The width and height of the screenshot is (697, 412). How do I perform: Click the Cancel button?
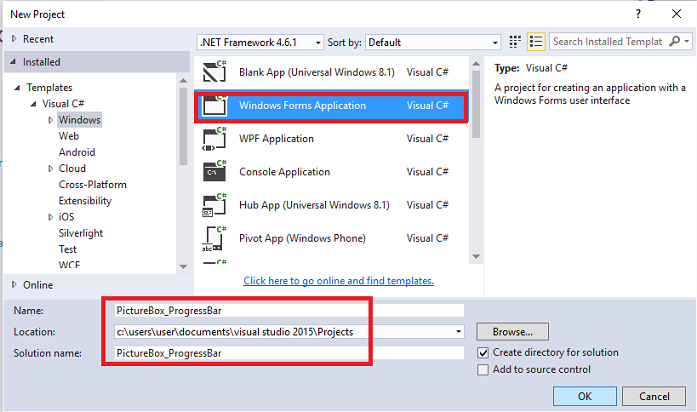coord(654,396)
